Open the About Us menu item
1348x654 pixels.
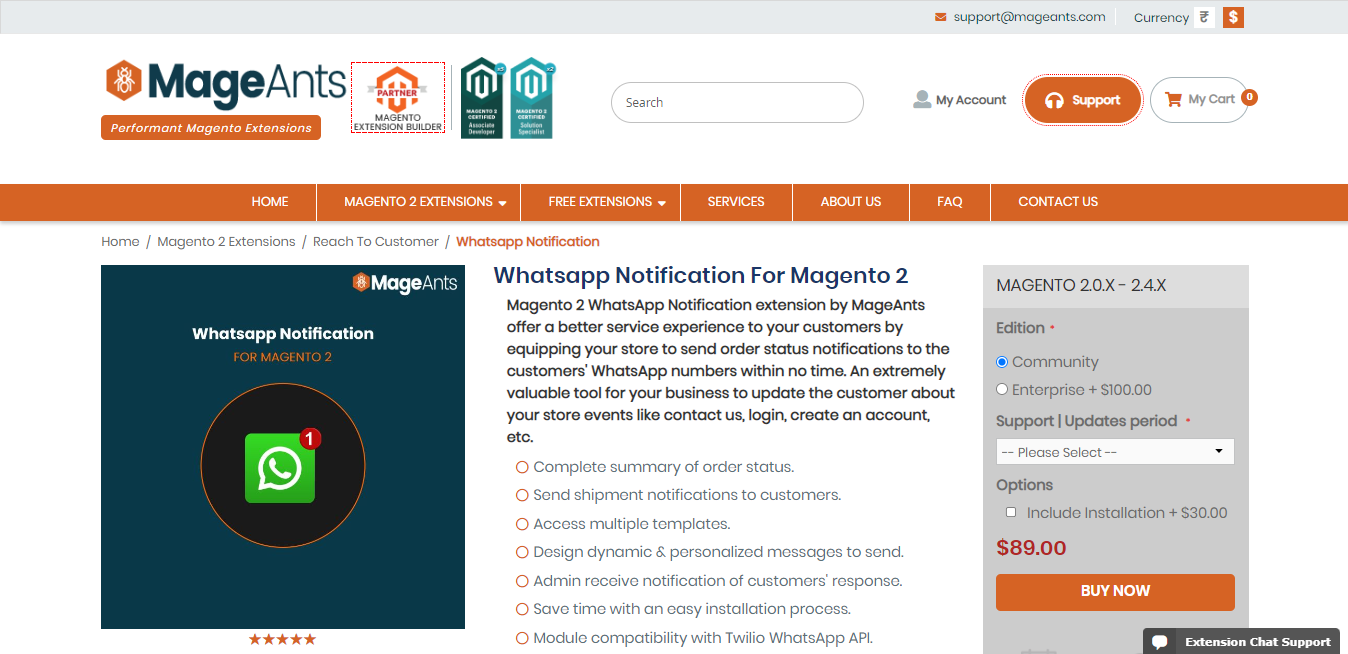(x=851, y=202)
